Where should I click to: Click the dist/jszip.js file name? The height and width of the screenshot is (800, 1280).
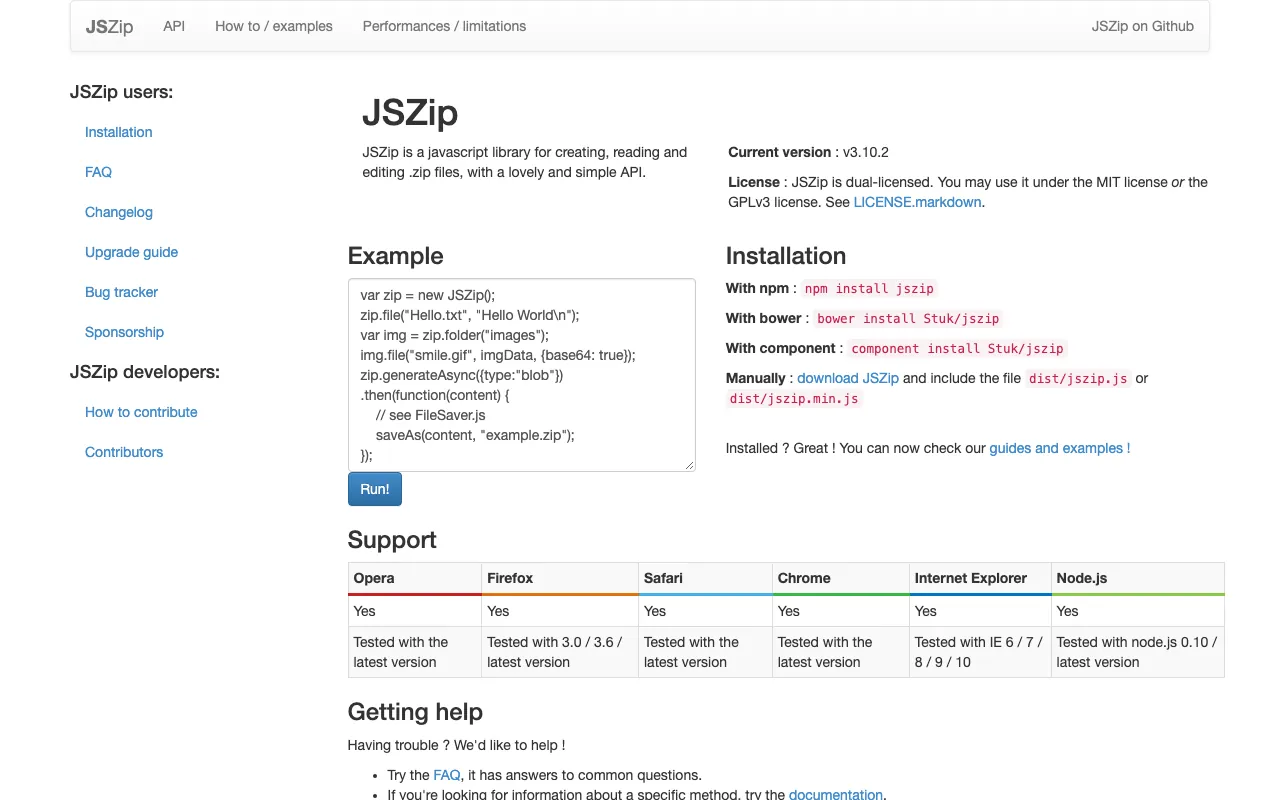pos(1079,378)
